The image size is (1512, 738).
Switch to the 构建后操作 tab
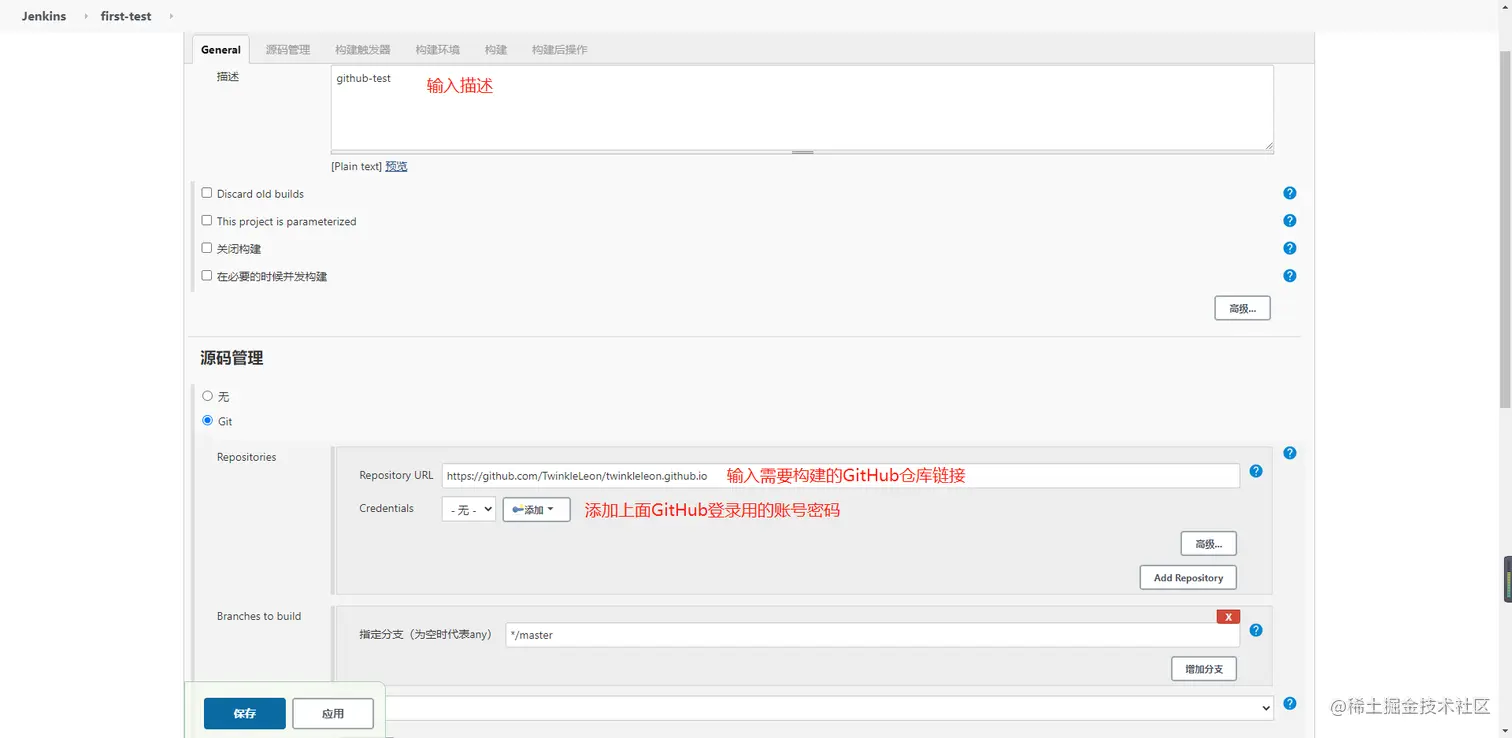click(x=559, y=49)
